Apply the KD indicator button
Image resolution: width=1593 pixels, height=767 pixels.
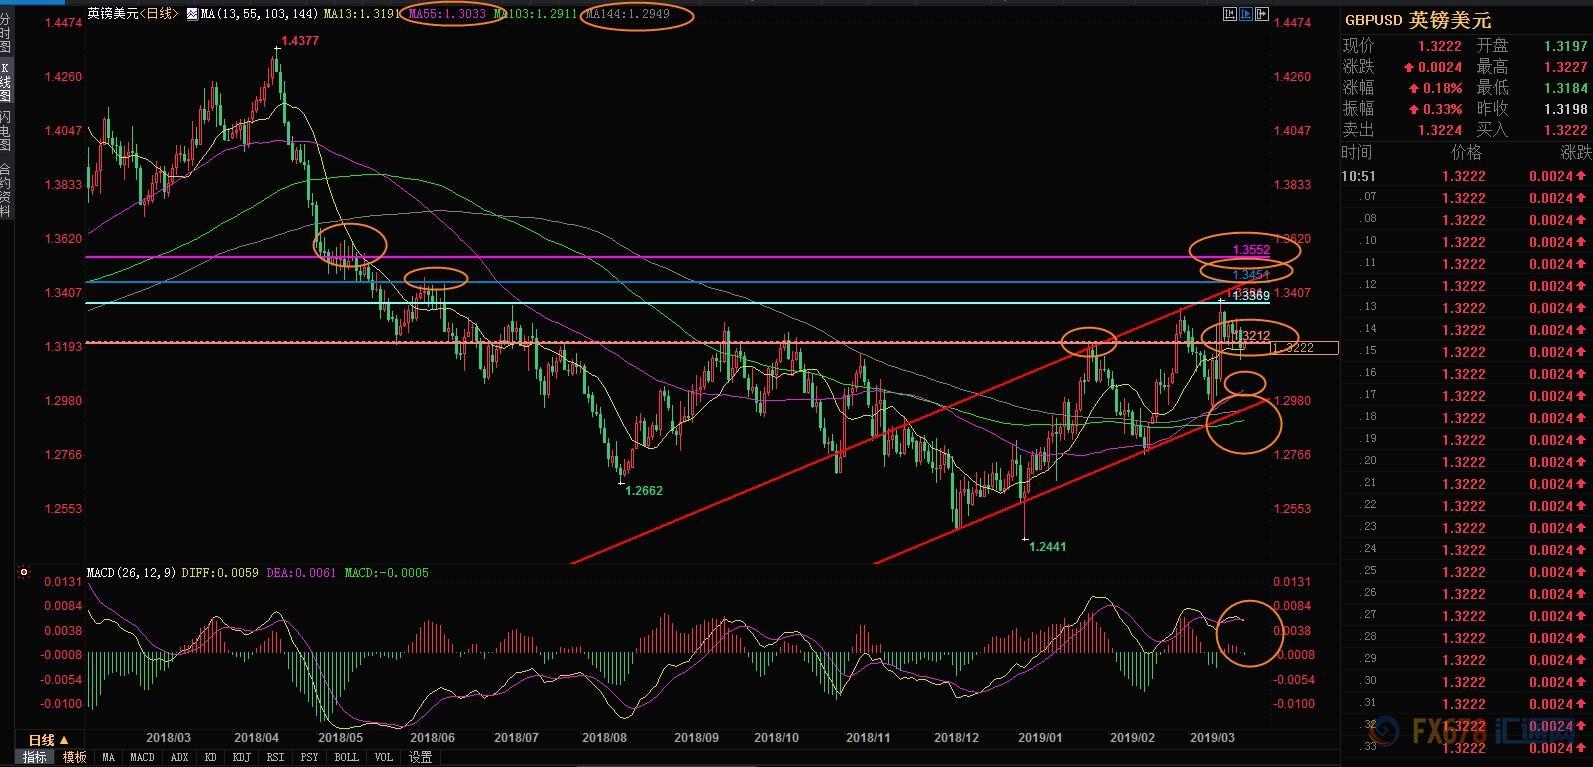point(211,757)
